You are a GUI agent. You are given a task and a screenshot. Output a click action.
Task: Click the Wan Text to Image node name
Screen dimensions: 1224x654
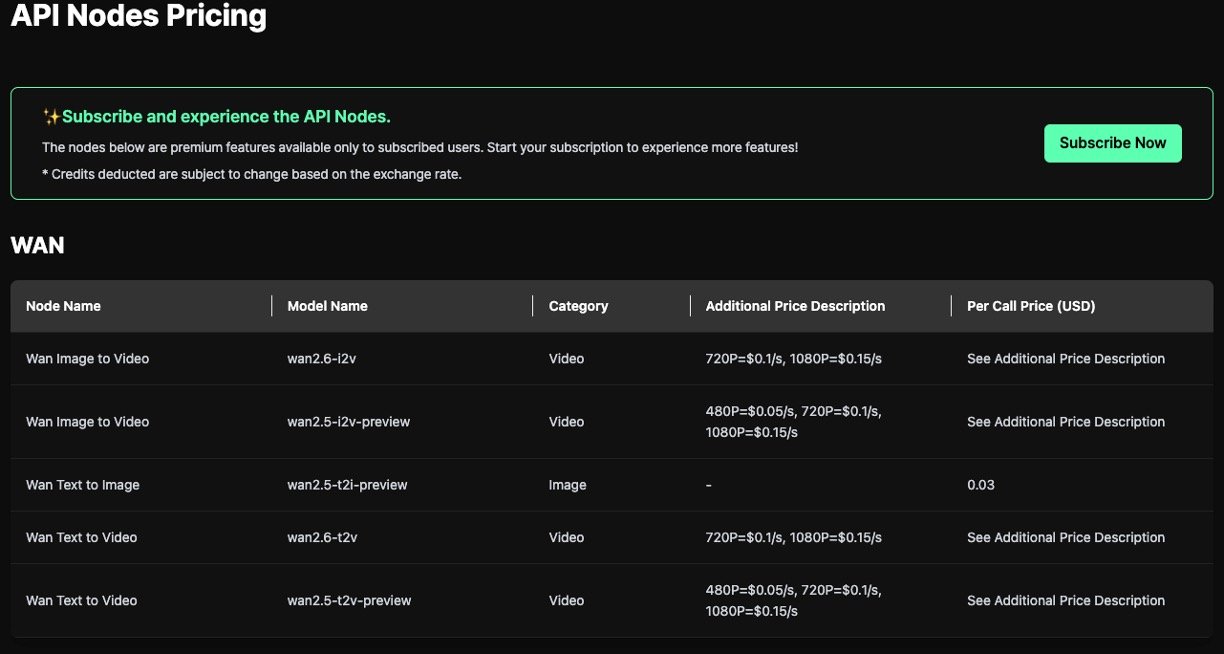coord(82,485)
